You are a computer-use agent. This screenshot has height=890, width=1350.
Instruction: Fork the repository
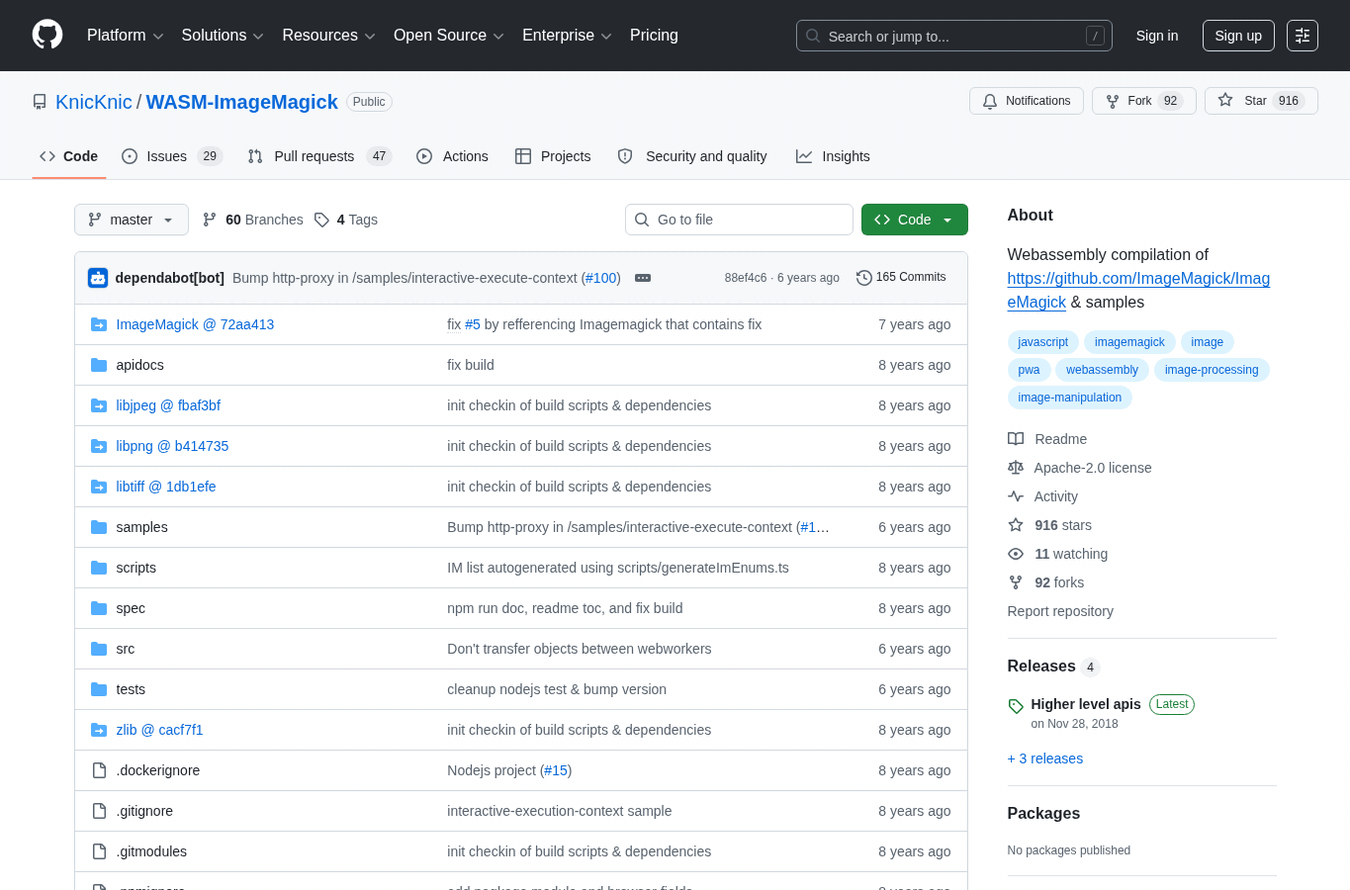(x=1144, y=101)
